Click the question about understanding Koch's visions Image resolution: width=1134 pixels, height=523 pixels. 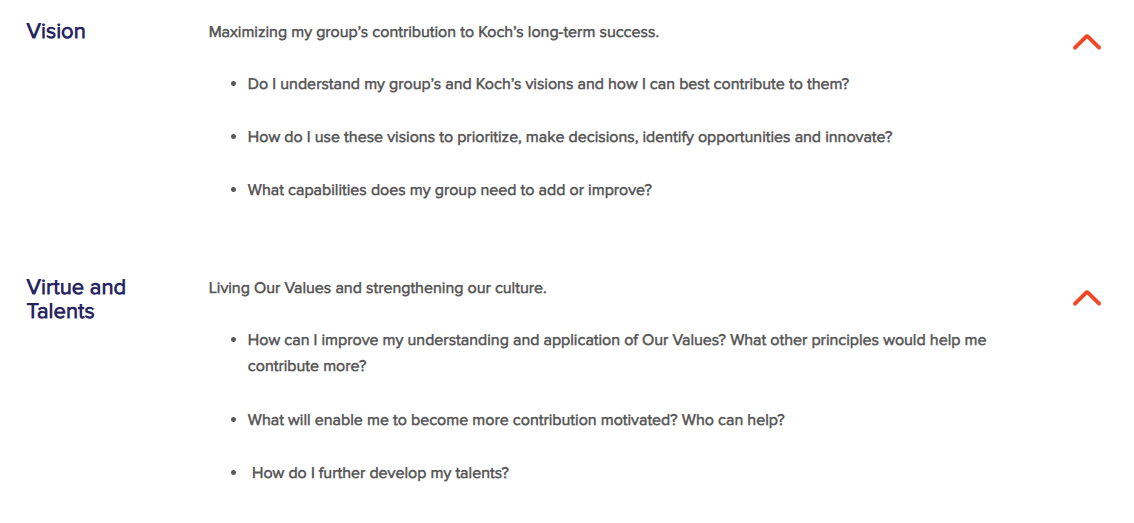click(x=547, y=84)
